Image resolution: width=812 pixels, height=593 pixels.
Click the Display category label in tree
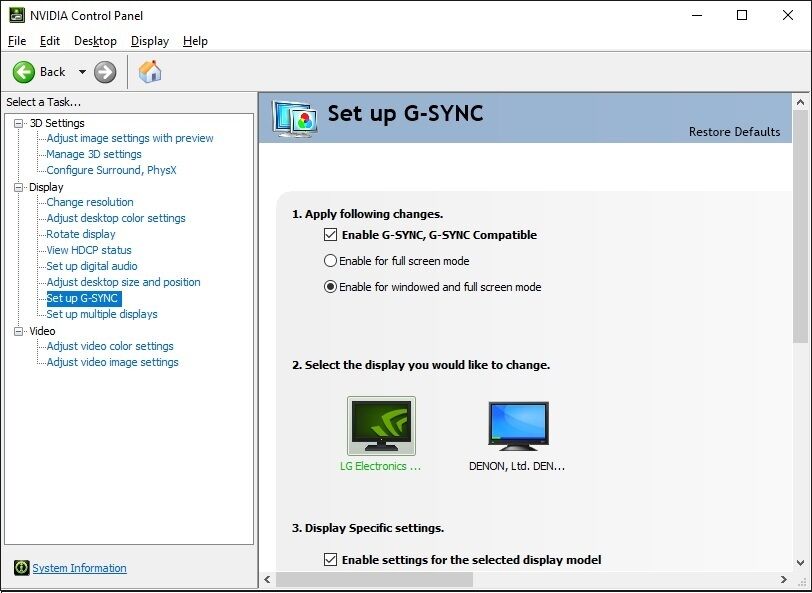(x=46, y=187)
